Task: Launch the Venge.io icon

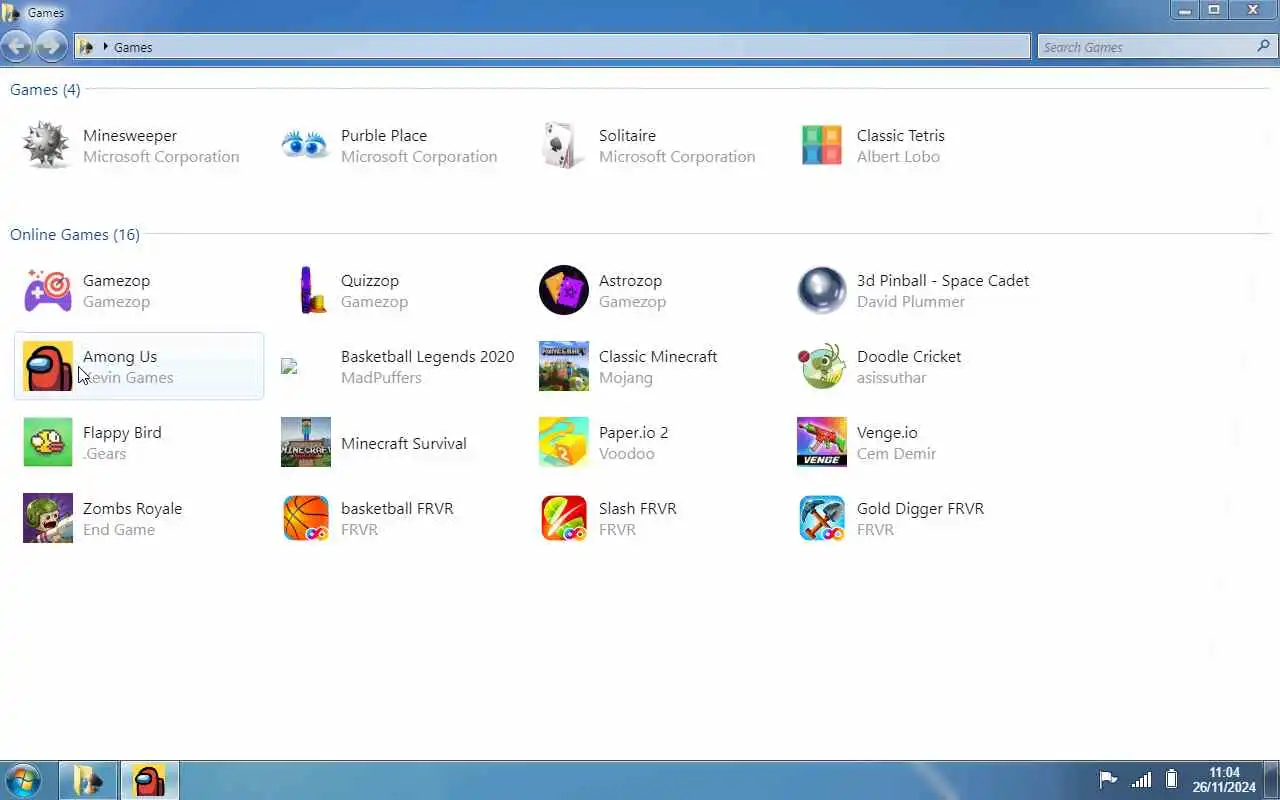Action: (x=822, y=442)
